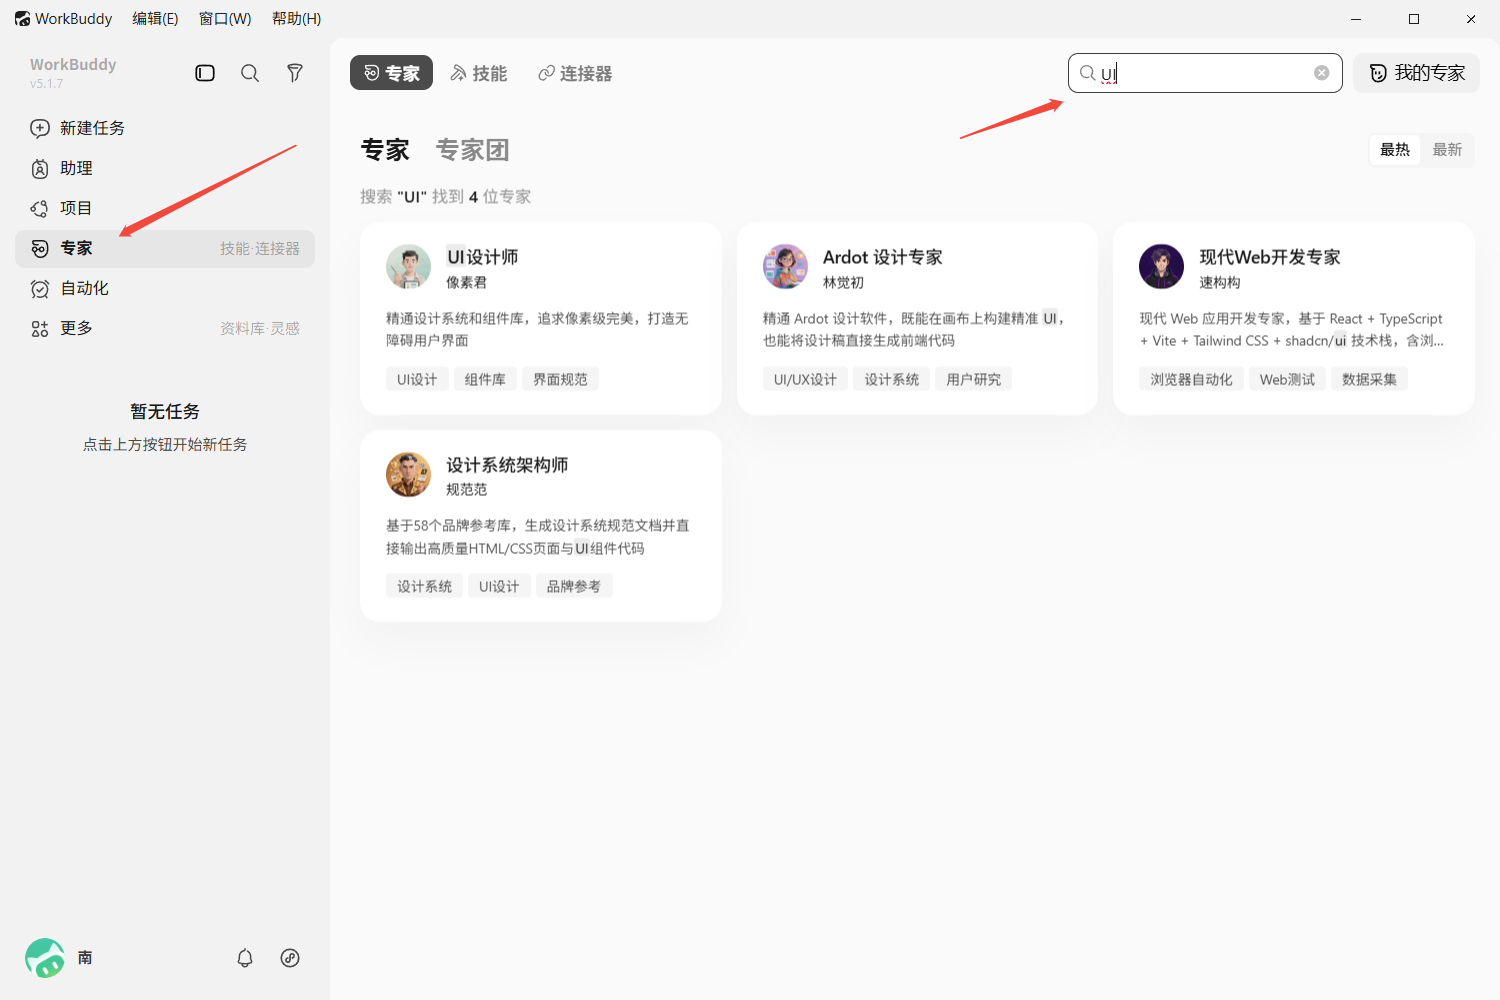Image resolution: width=1500 pixels, height=1000 pixels.
Task: Click the 速构构 subtitle
Action: [1220, 283]
